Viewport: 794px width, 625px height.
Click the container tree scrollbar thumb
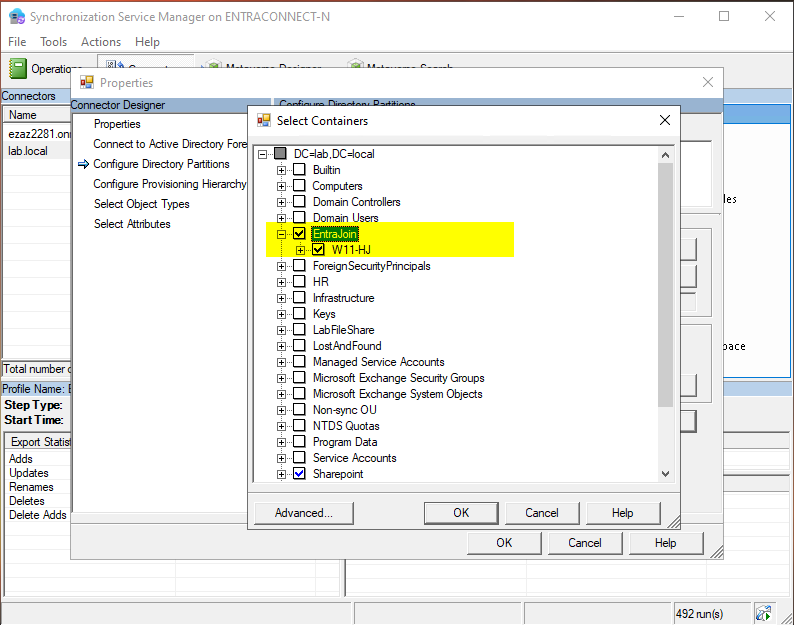665,285
